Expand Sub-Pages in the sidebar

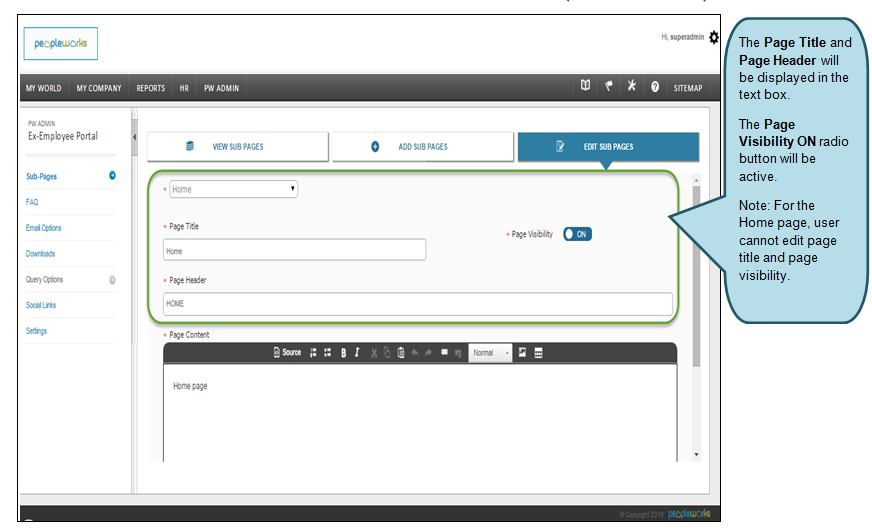pos(112,176)
